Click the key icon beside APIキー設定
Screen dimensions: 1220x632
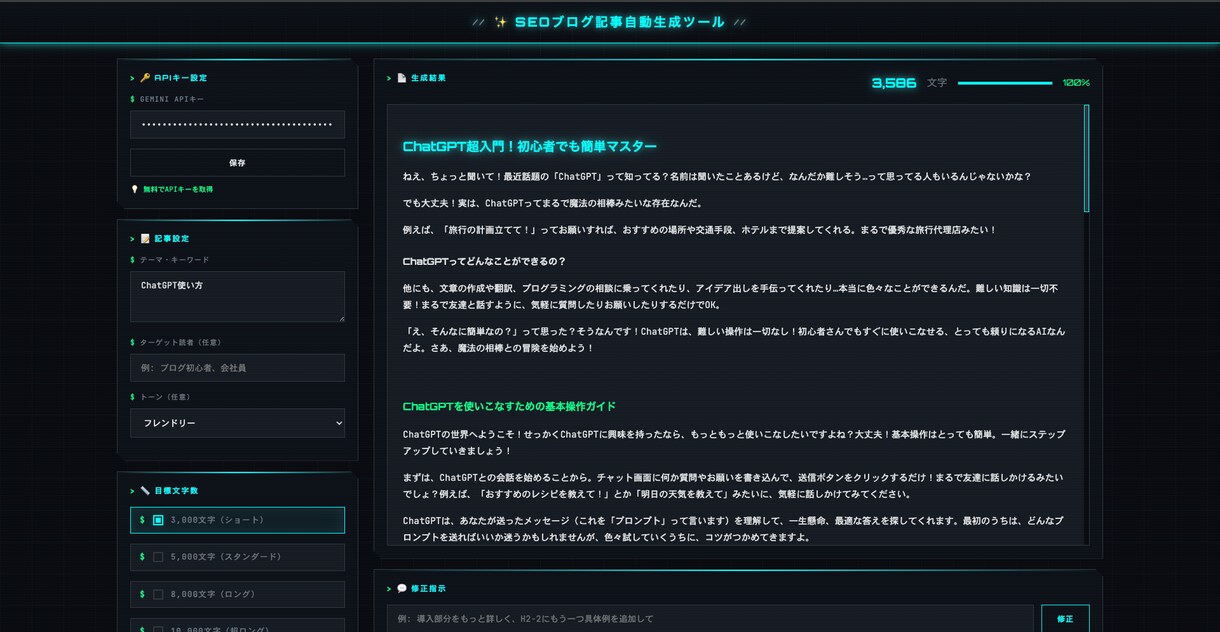tap(145, 78)
